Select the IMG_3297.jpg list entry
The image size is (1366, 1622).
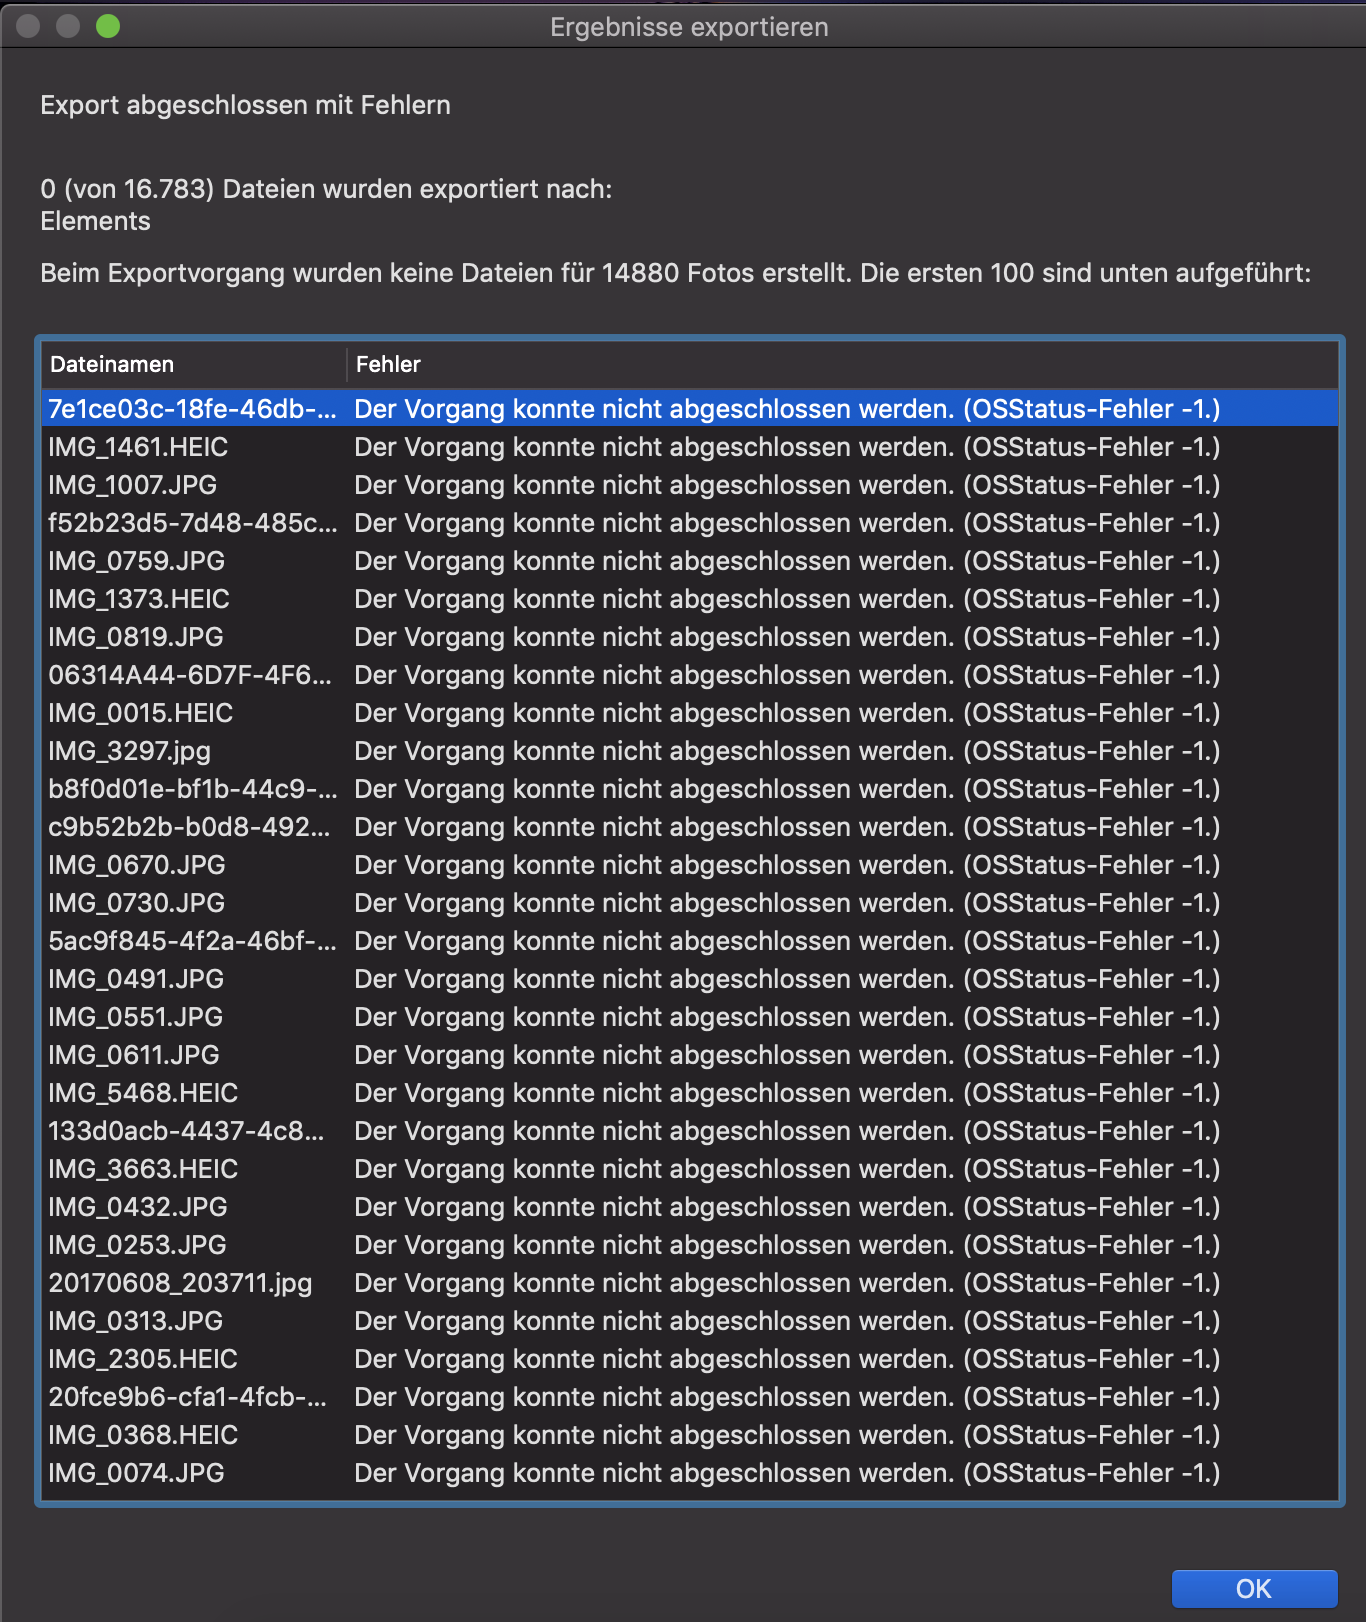point(130,751)
